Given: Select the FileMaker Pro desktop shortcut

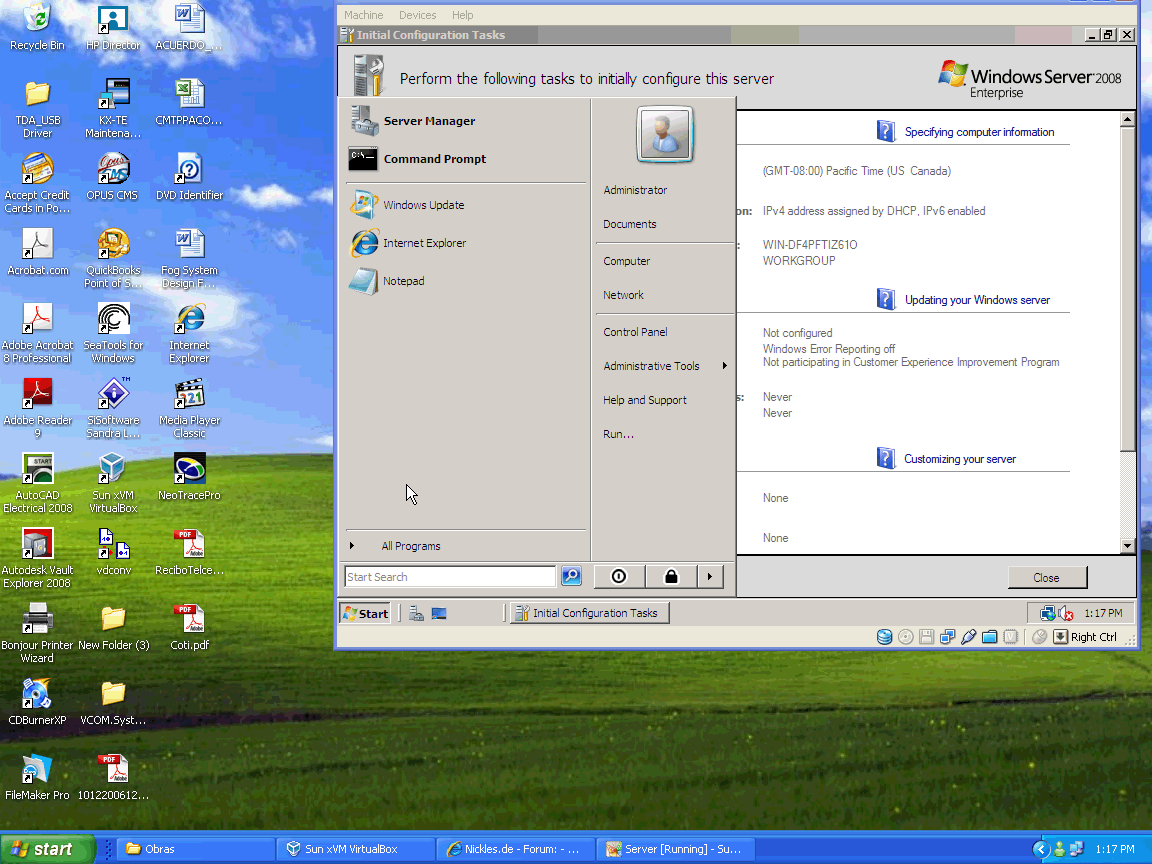Looking at the screenshot, I should pyautogui.click(x=37, y=777).
